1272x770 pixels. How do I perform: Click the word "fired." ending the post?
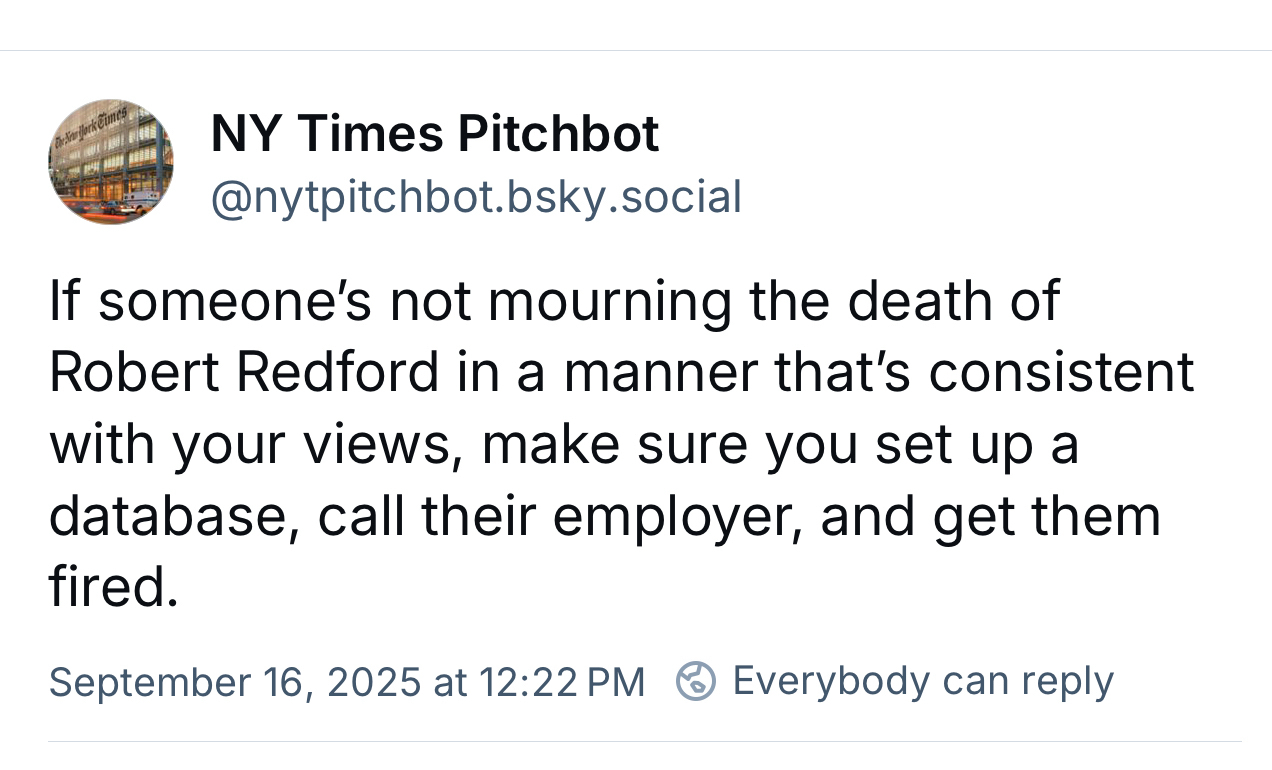click(x=113, y=588)
